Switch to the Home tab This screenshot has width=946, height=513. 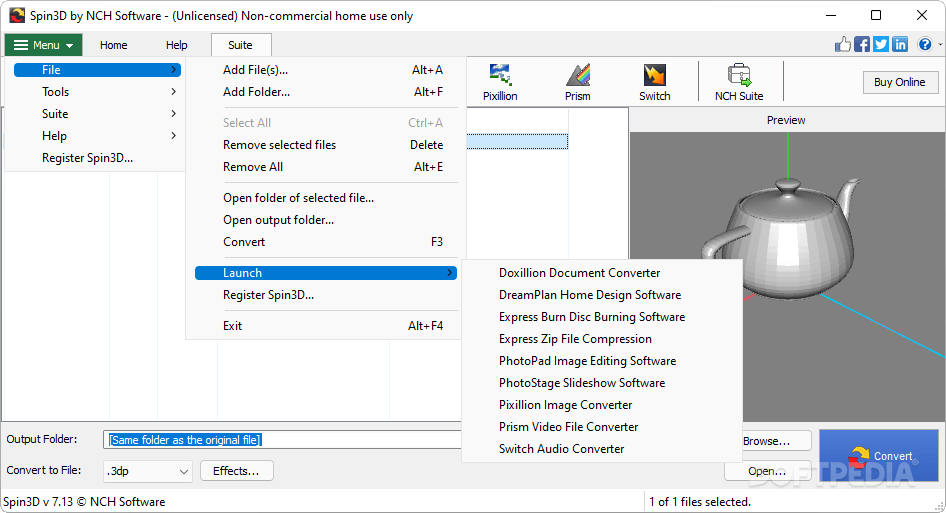[x=113, y=45]
